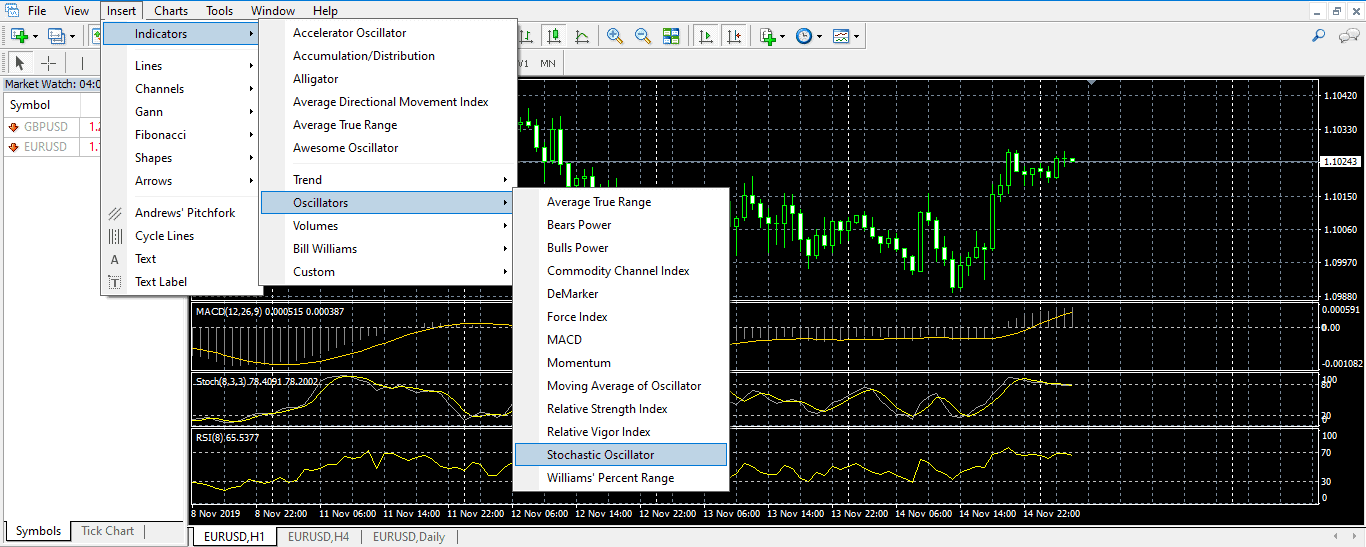Switch to EURUSD,H4 chart tab
This screenshot has height=547, width=1366.
(319, 537)
